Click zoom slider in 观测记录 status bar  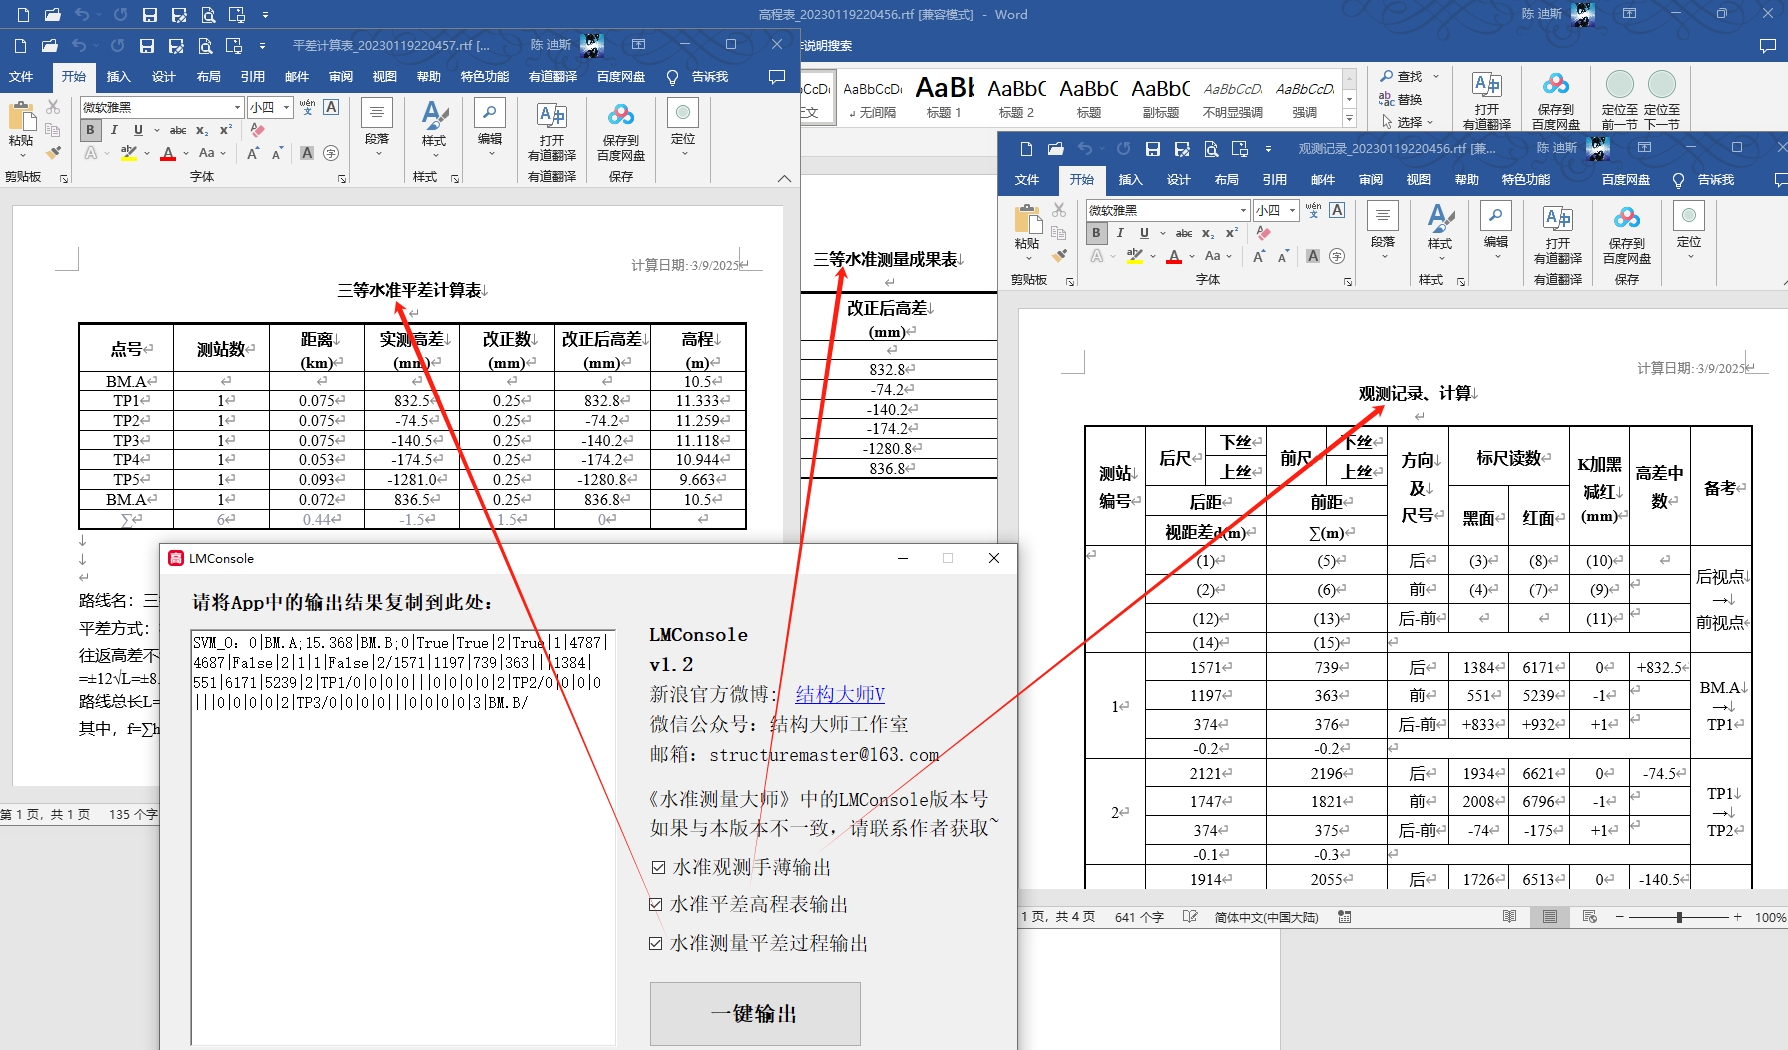coord(1679,917)
